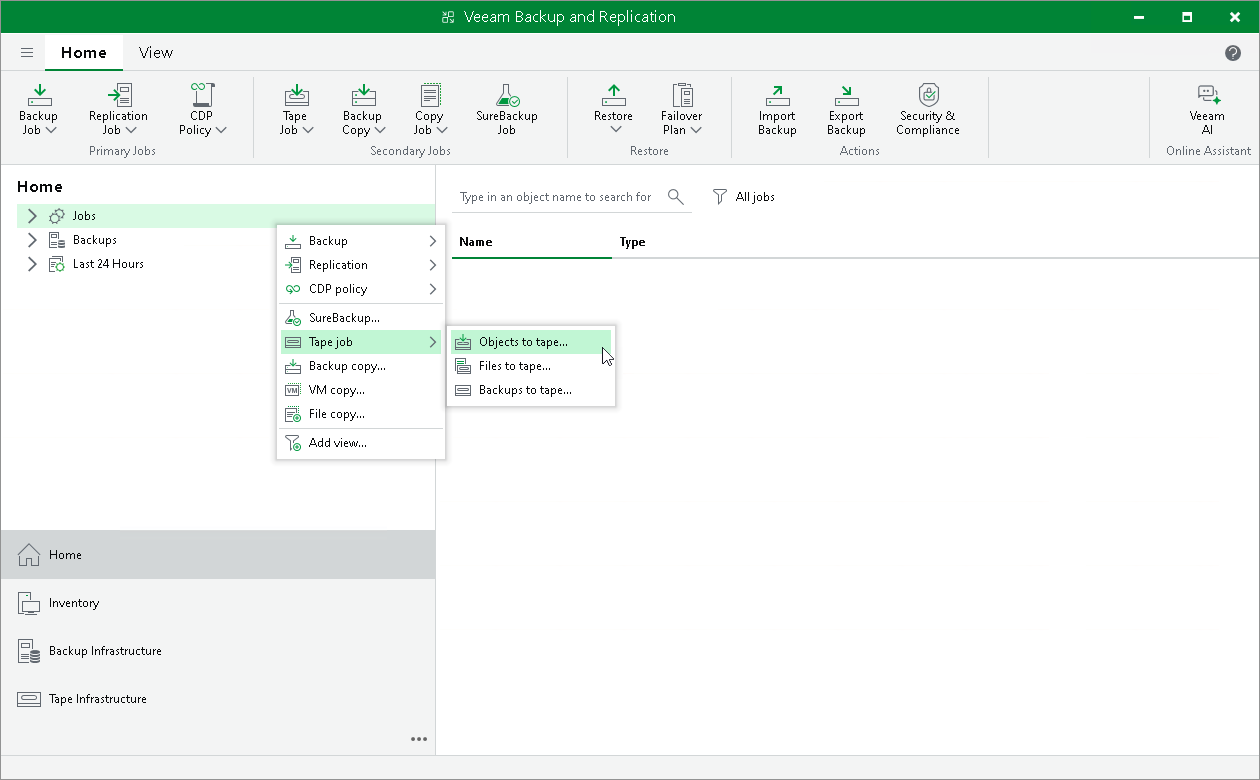1260x780 pixels.
Task: Click the Last 24 Hours node icon
Action: pos(57,264)
